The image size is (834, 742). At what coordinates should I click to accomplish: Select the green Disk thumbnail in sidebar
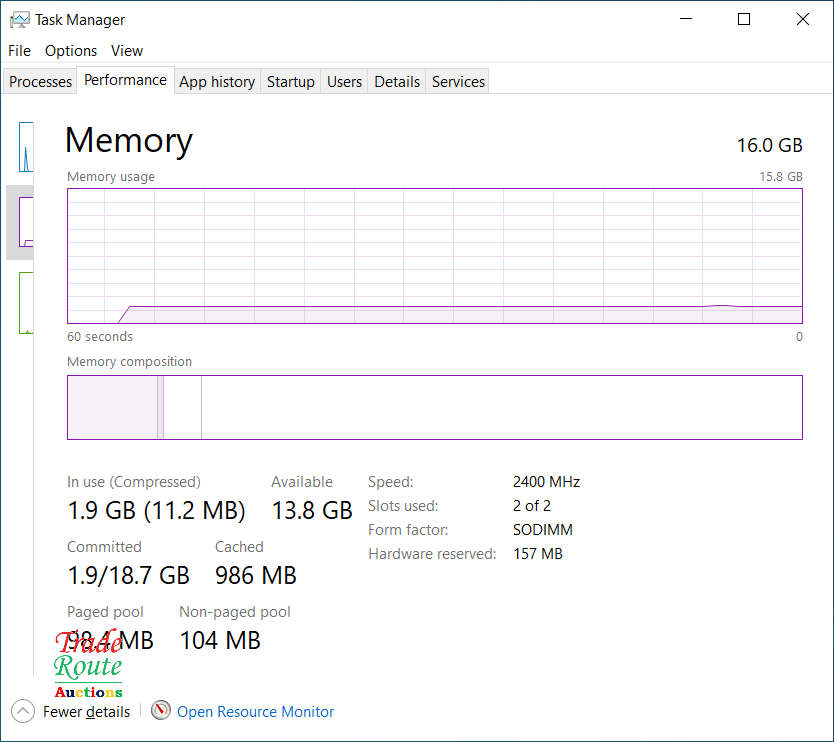[26, 303]
